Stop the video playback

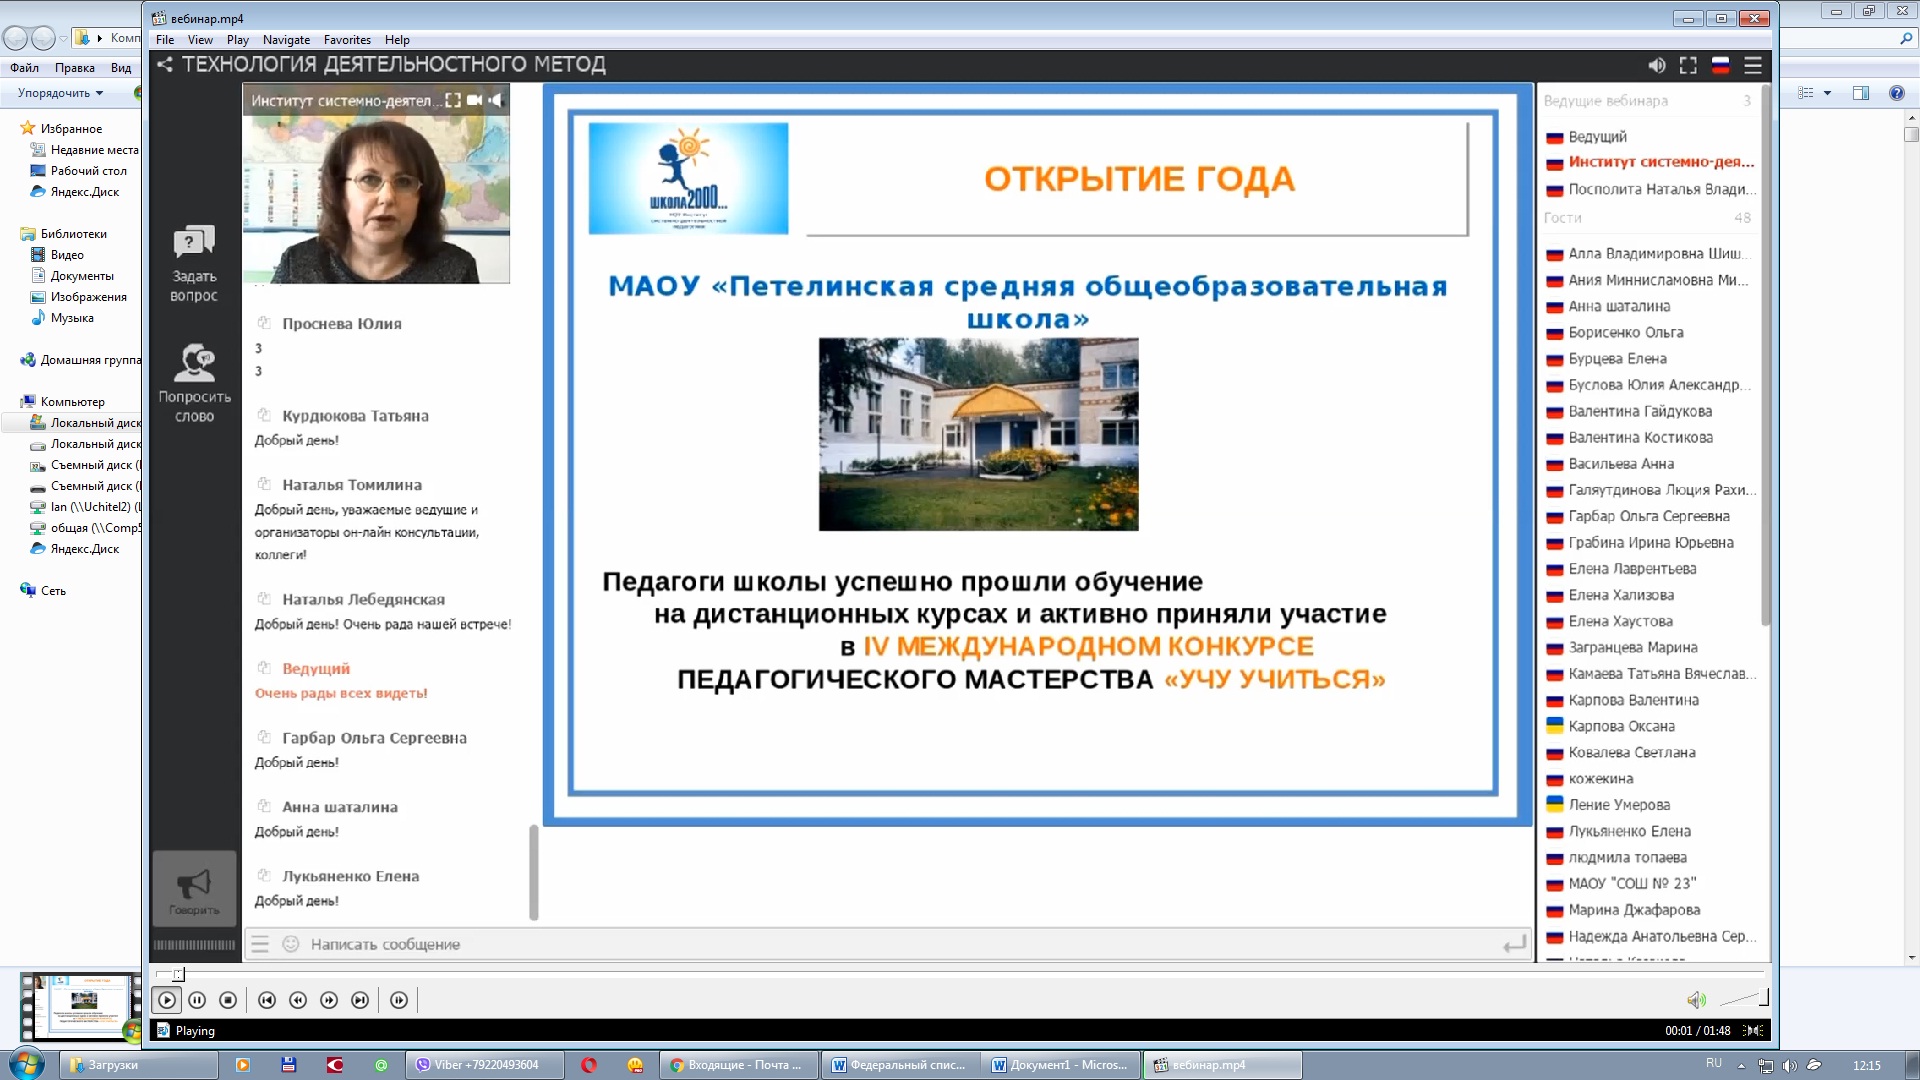tap(228, 1000)
